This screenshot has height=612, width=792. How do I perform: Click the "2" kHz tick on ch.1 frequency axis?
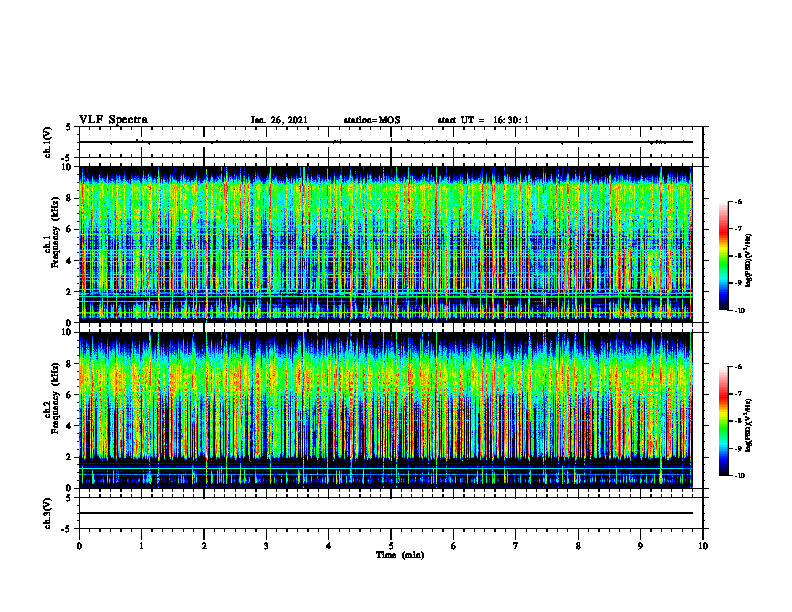(x=69, y=292)
